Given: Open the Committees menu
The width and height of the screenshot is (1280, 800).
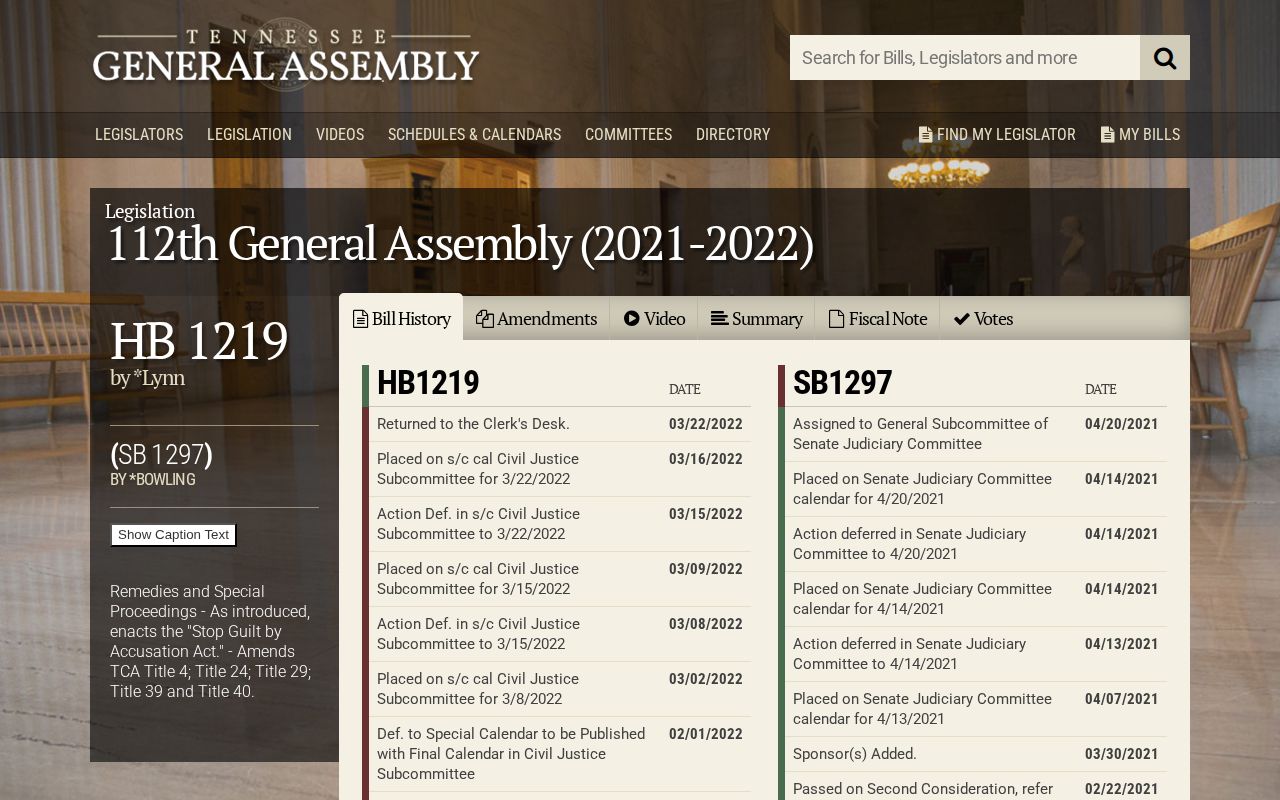Looking at the screenshot, I should tap(628, 135).
